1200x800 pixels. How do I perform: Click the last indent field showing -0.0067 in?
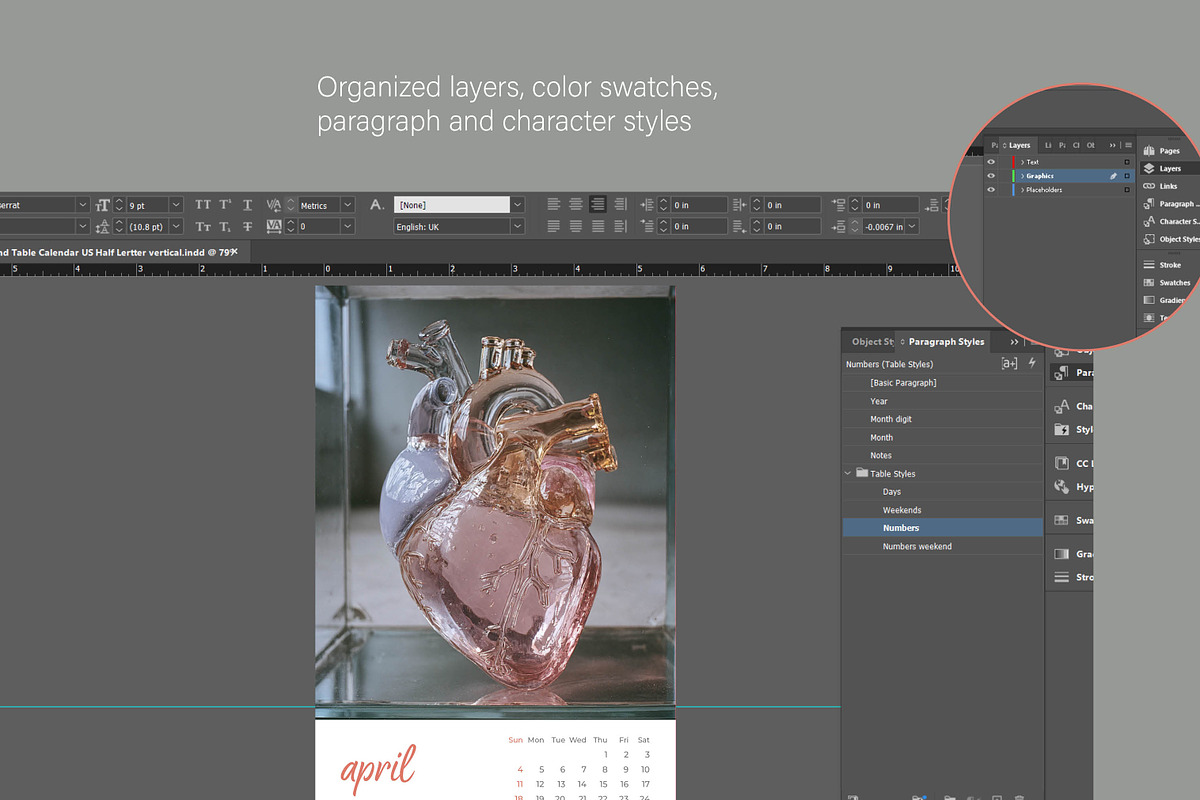point(884,227)
